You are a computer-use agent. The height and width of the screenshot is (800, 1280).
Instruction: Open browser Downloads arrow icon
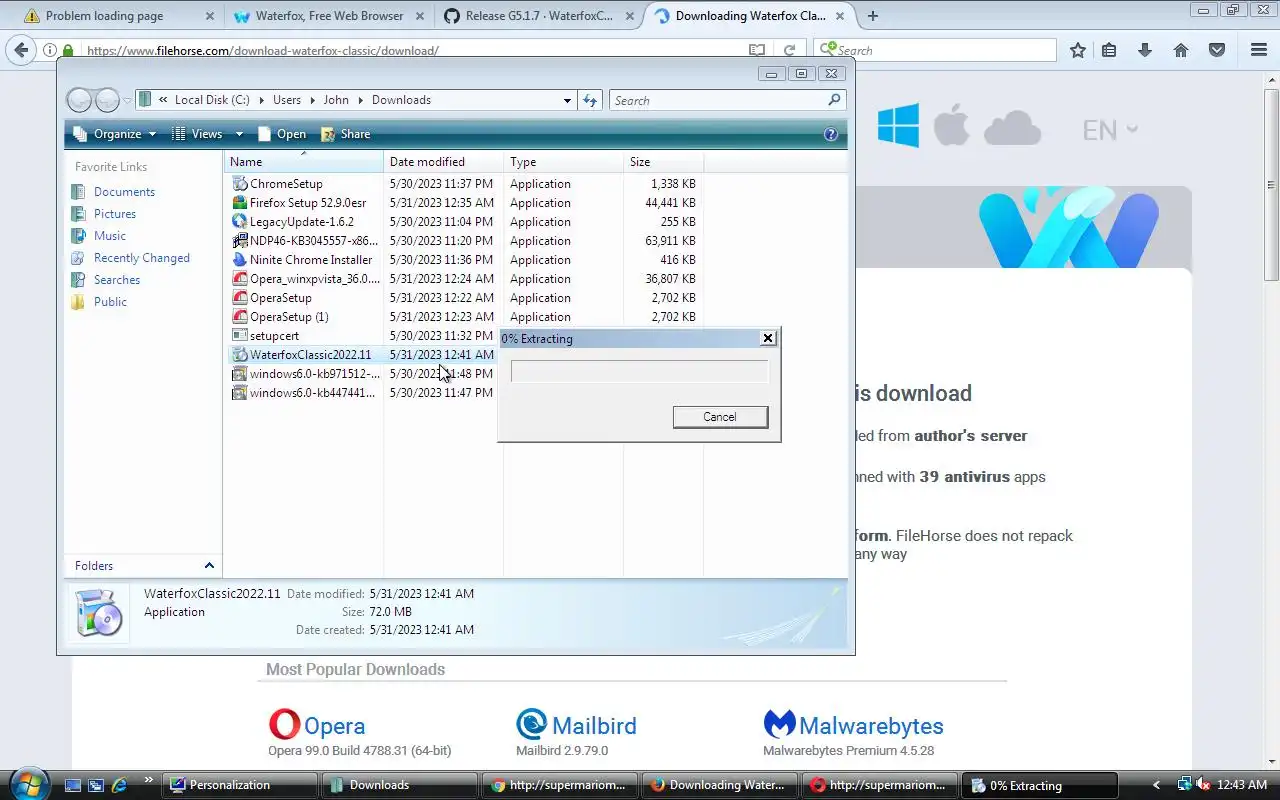1145,50
